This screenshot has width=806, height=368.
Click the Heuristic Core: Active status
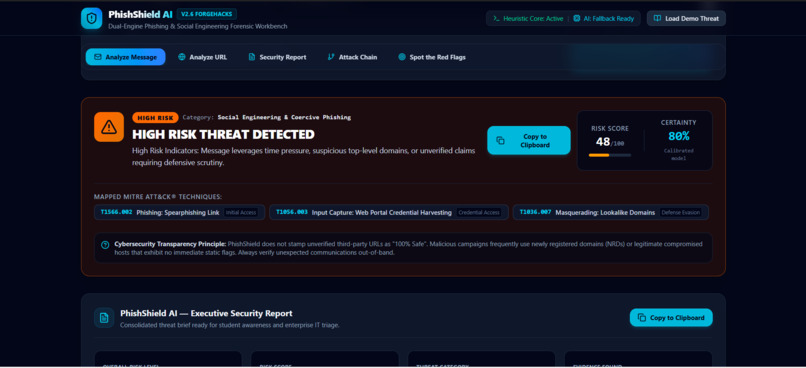tap(528, 19)
